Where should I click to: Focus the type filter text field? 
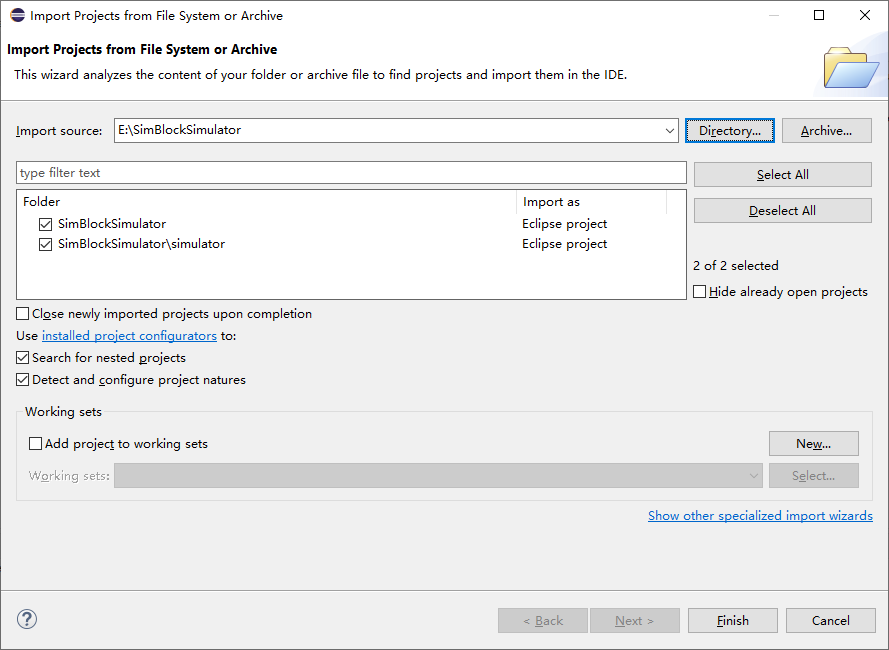point(351,173)
